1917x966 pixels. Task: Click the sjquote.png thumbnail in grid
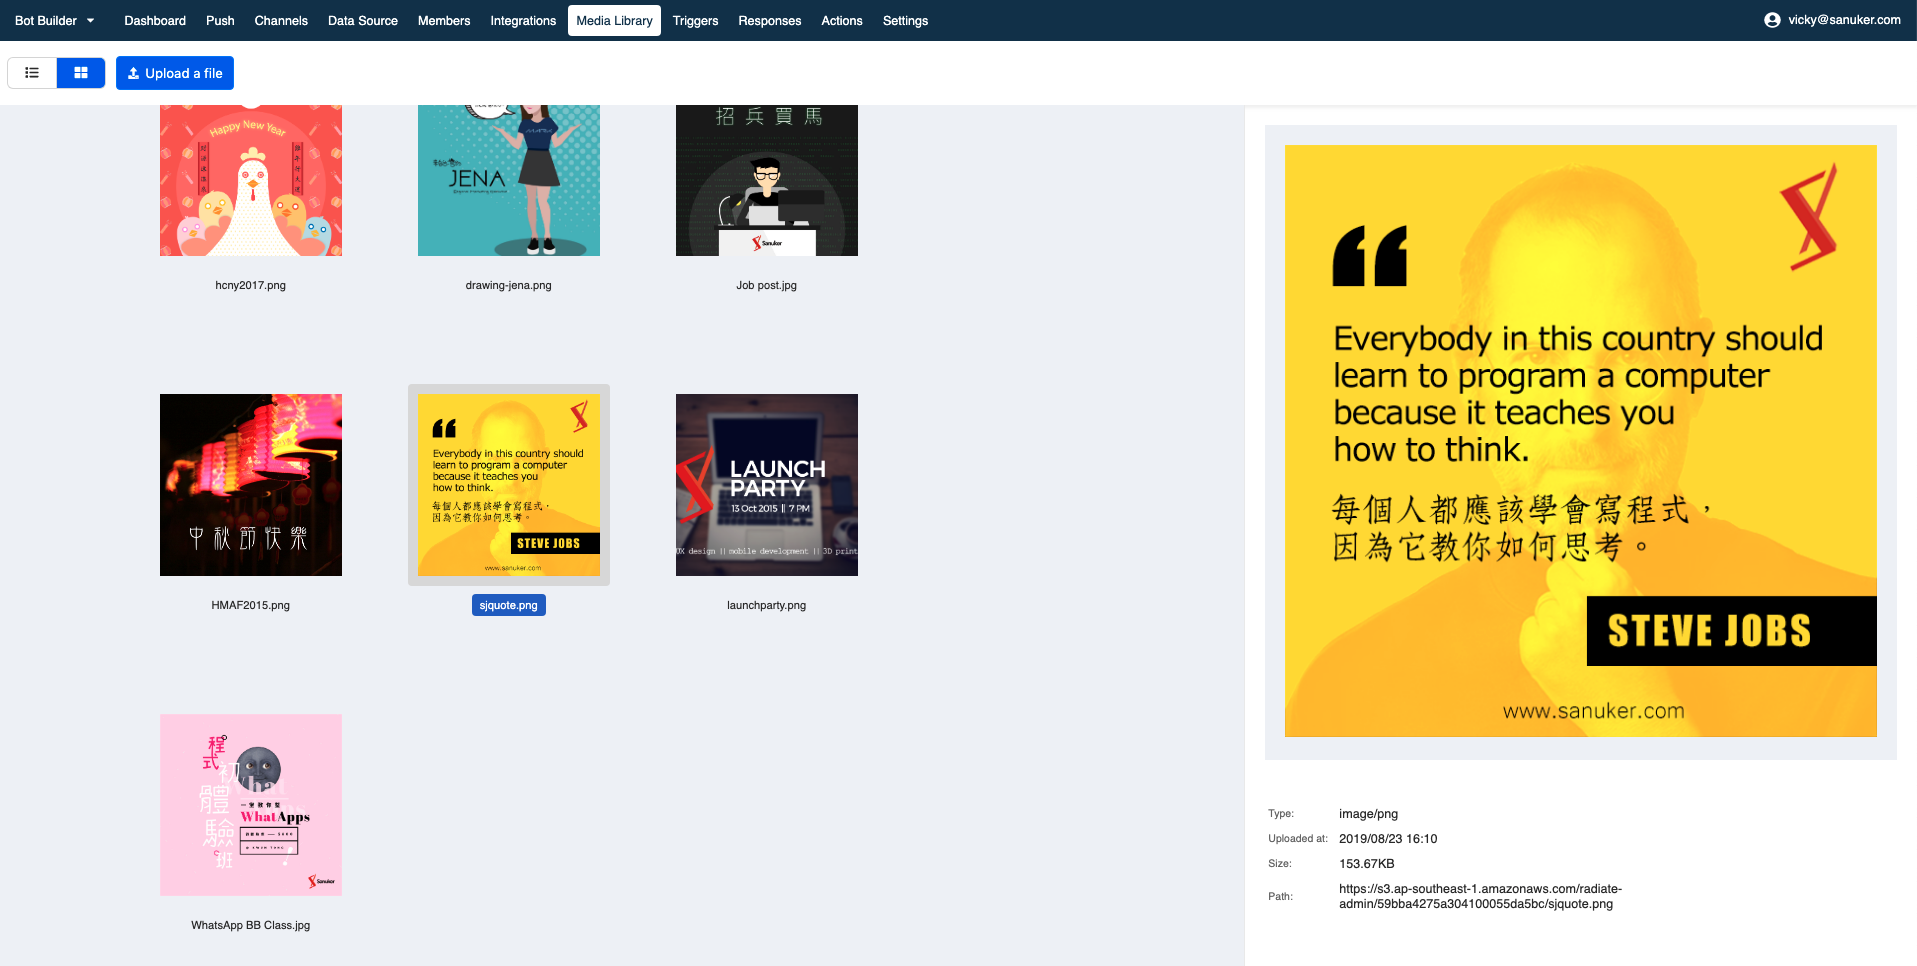pyautogui.click(x=509, y=485)
